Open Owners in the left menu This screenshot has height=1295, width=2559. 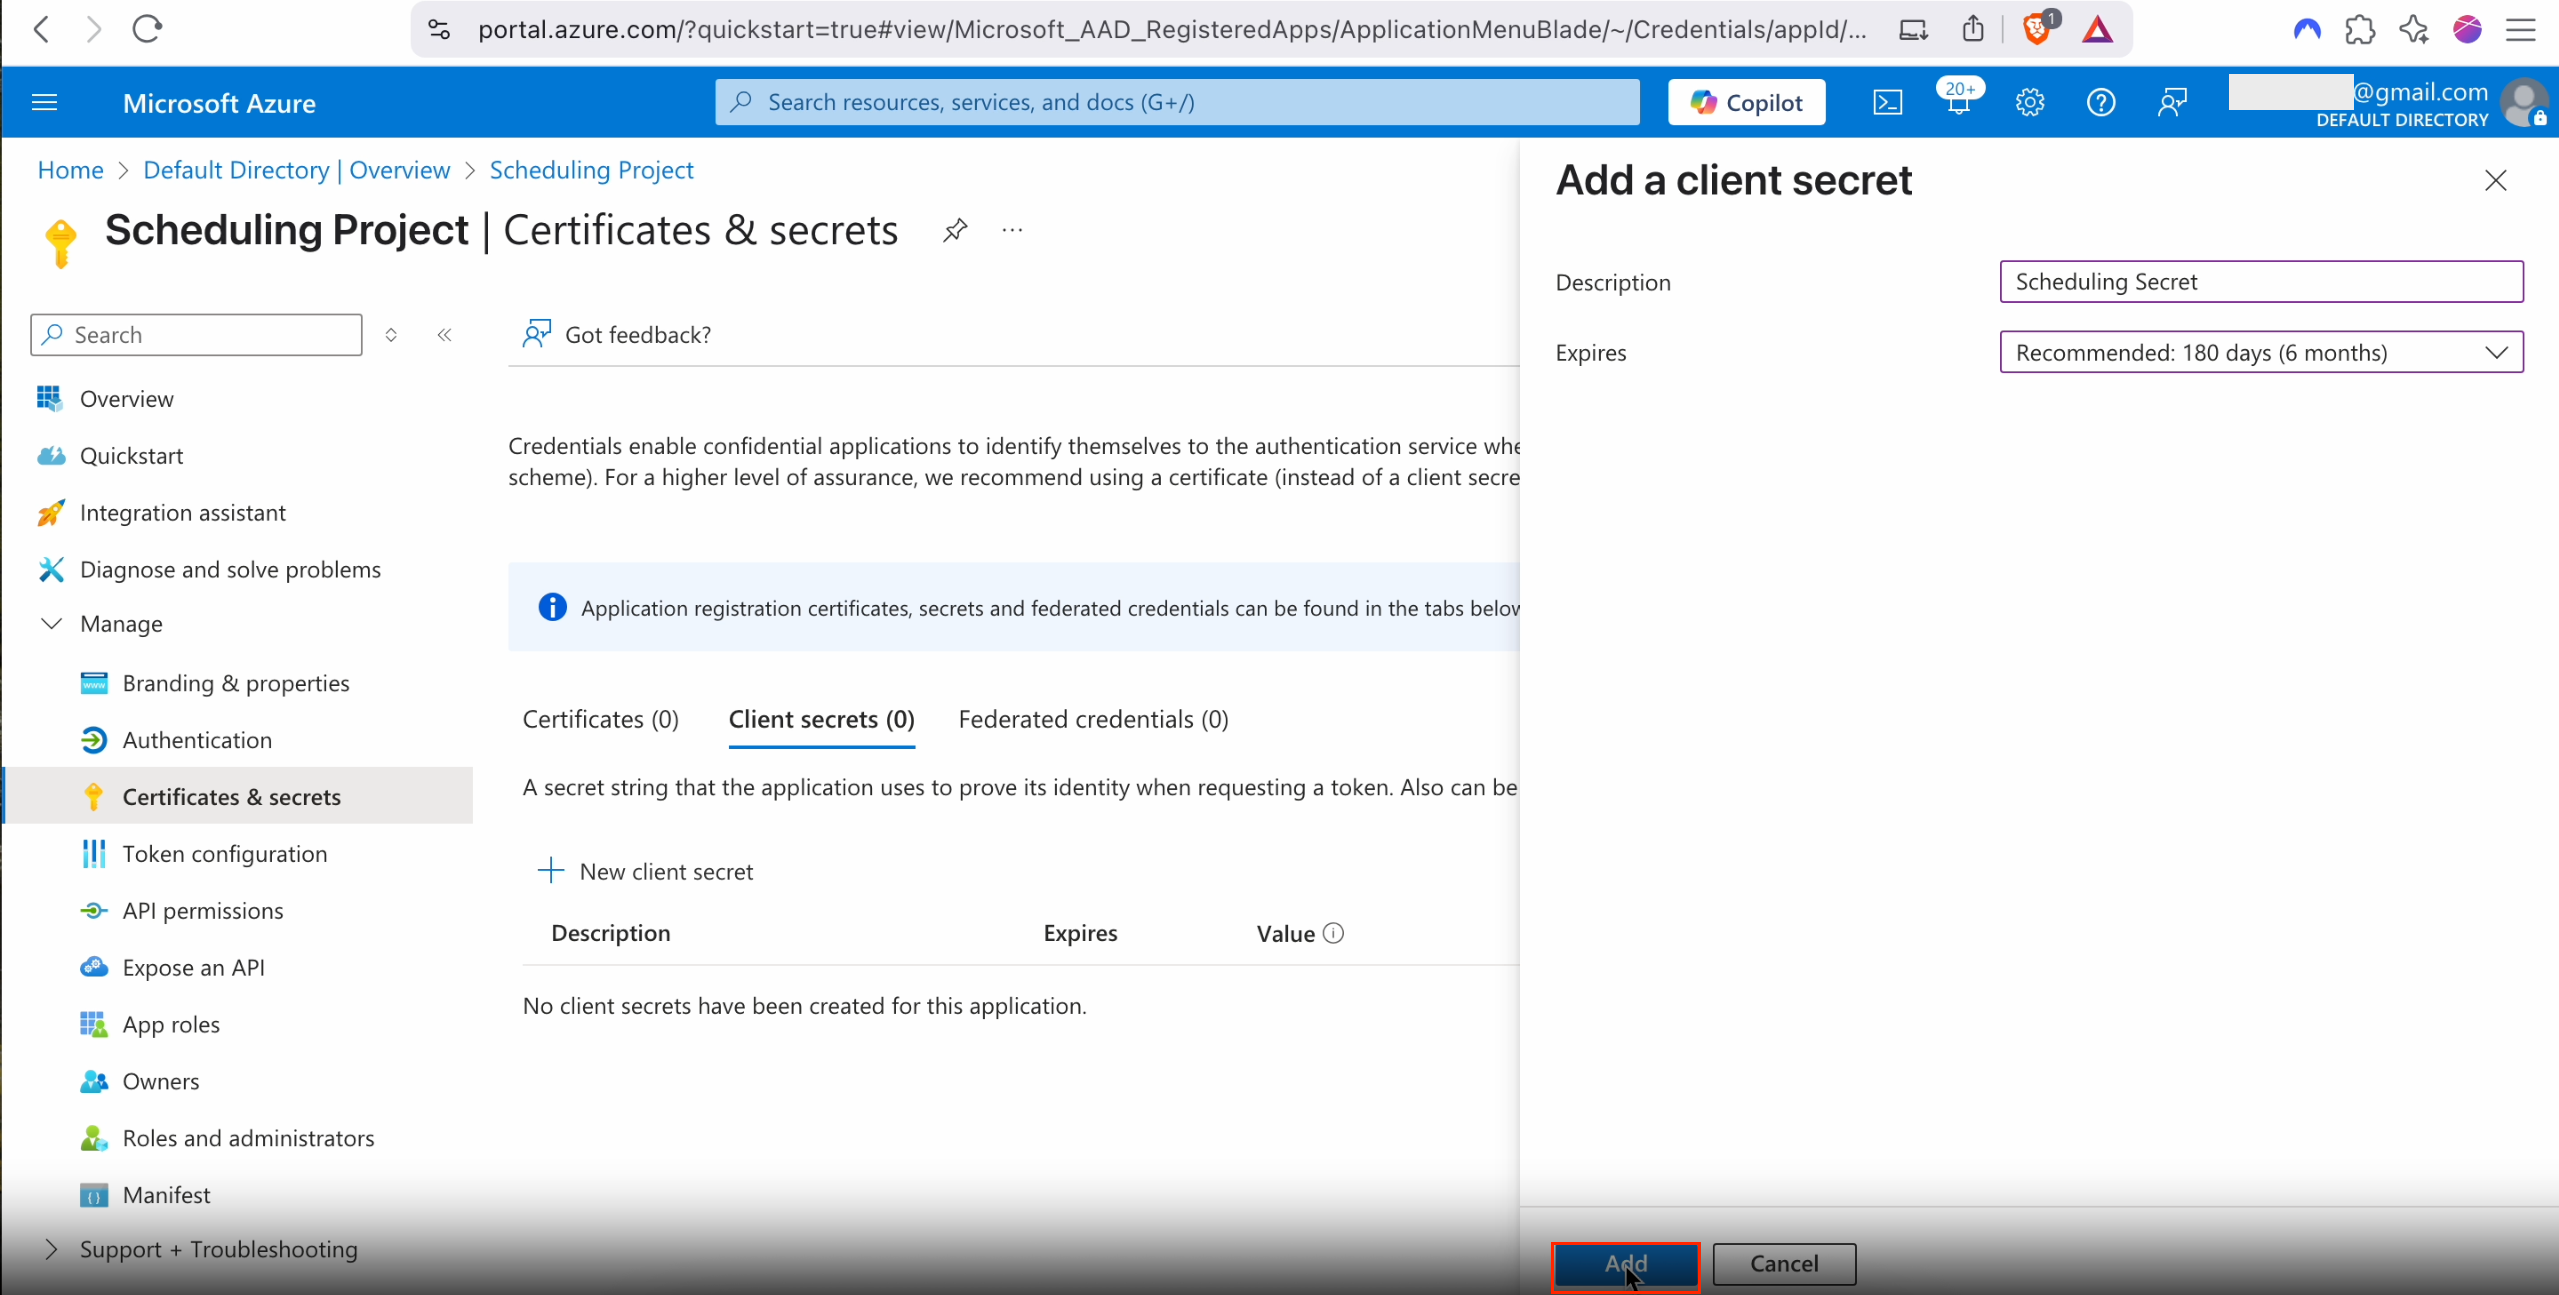[160, 1082]
